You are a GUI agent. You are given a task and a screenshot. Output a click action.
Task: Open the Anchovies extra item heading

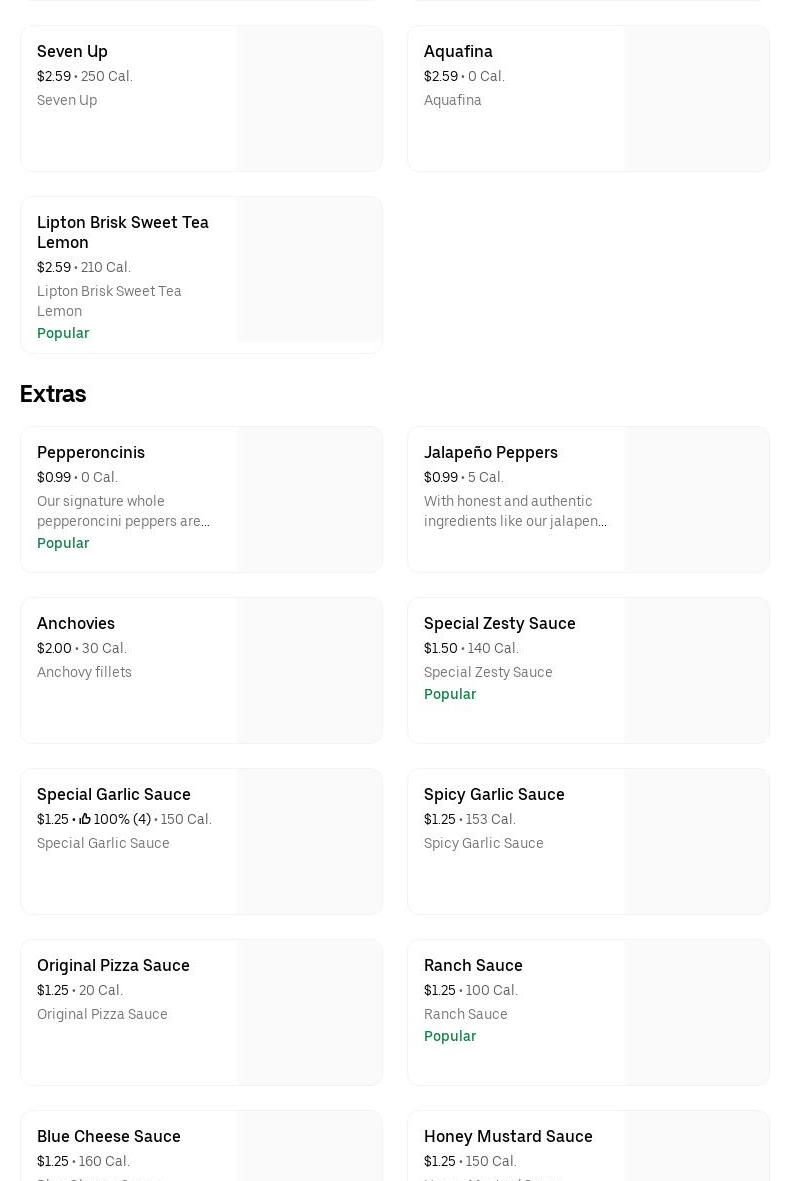pos(76,623)
